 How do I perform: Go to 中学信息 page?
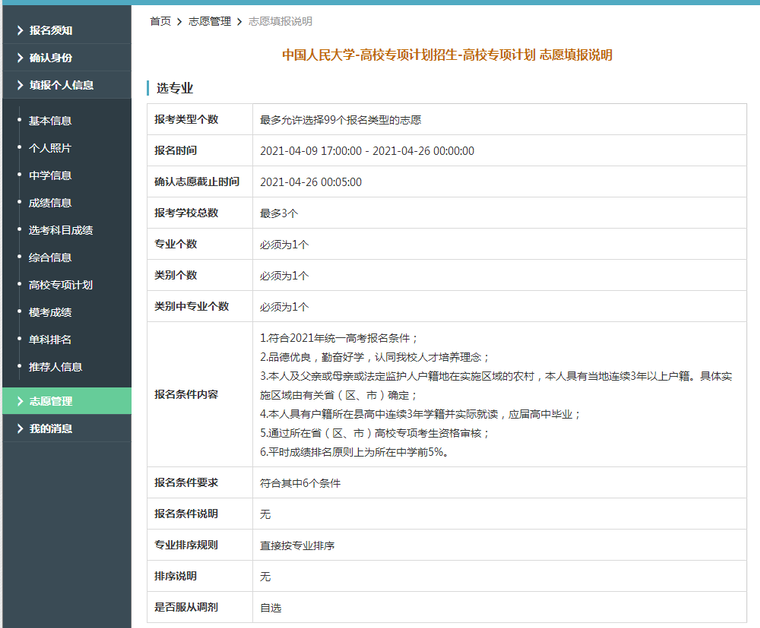[x=50, y=175]
